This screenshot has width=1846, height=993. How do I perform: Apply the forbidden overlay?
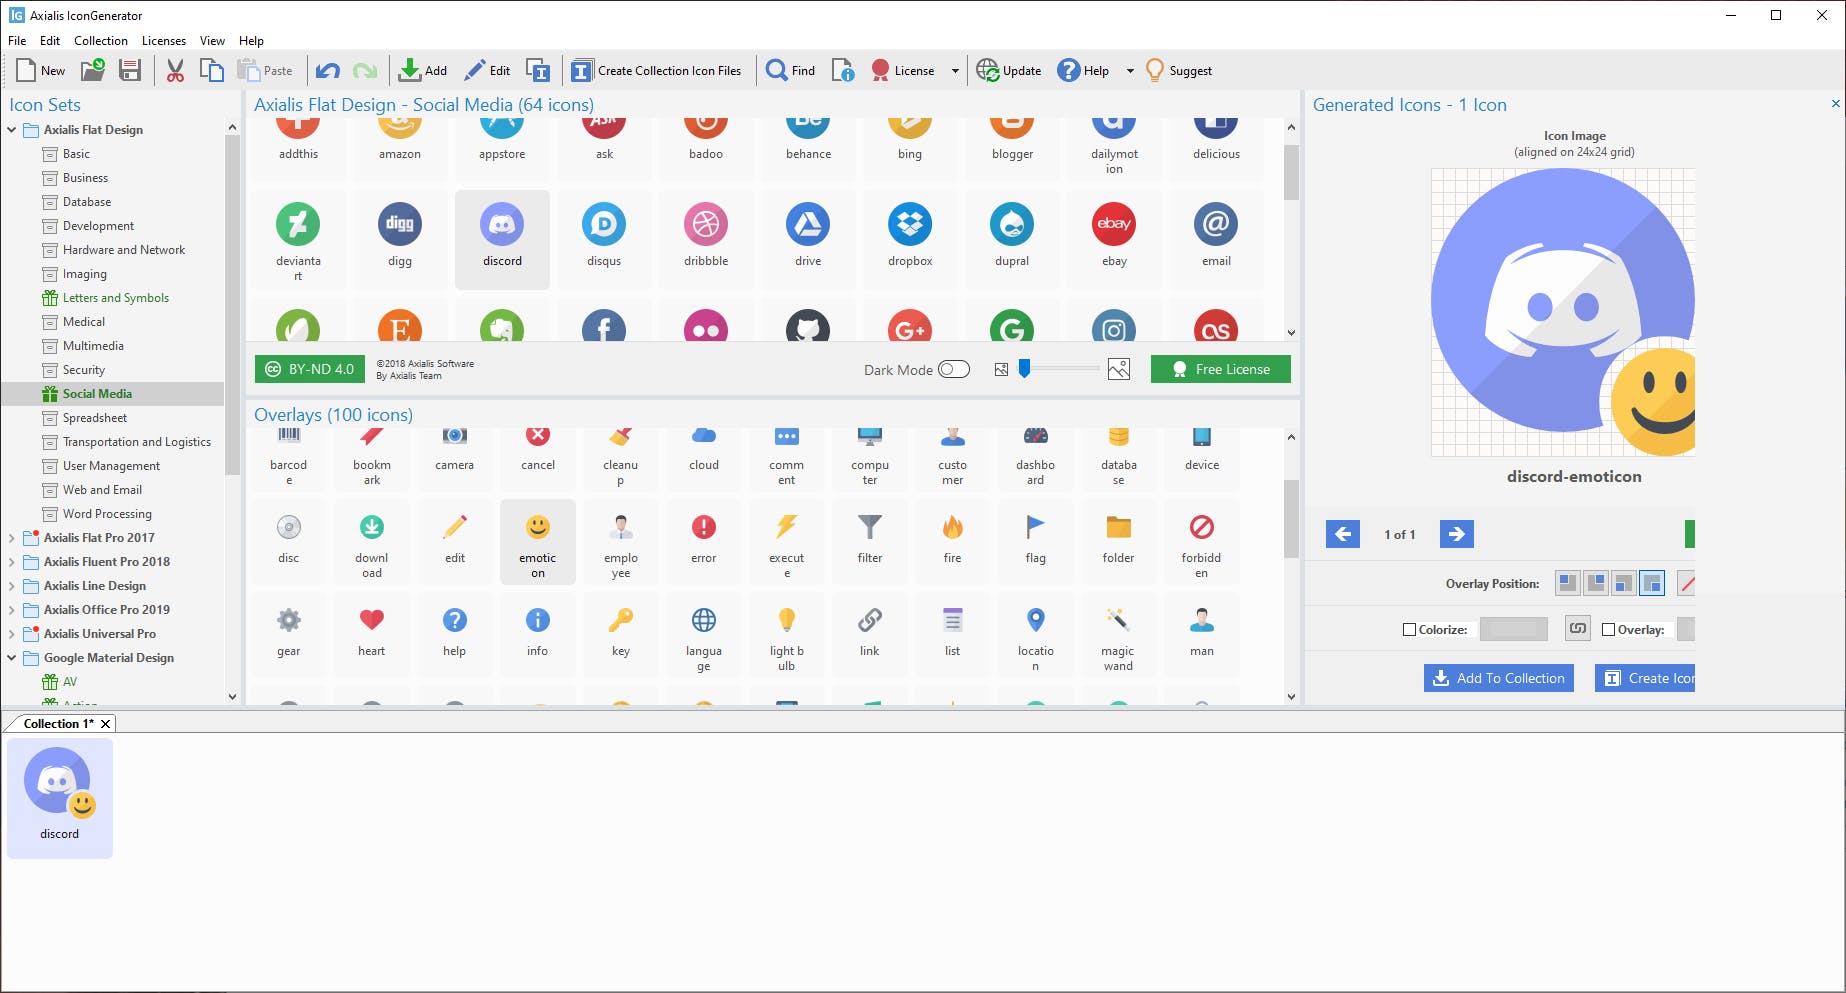[1202, 542]
